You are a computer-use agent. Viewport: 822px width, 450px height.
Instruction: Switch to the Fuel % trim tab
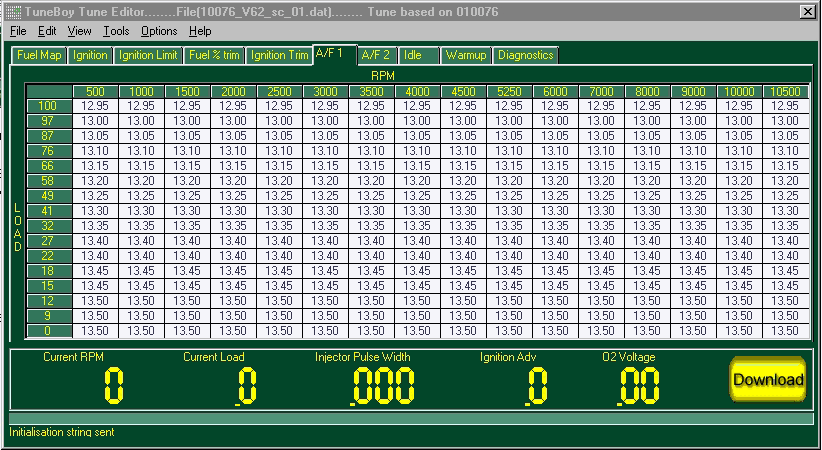pos(214,55)
